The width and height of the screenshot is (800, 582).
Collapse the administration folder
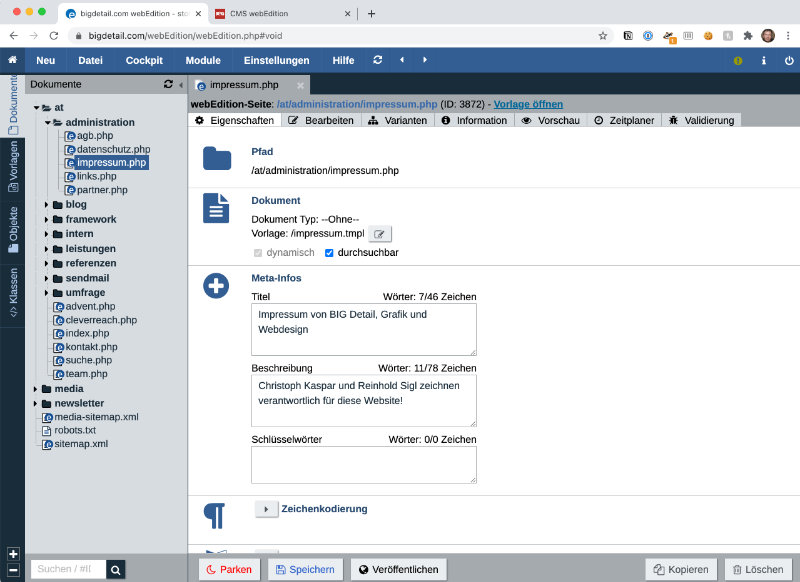[46, 122]
